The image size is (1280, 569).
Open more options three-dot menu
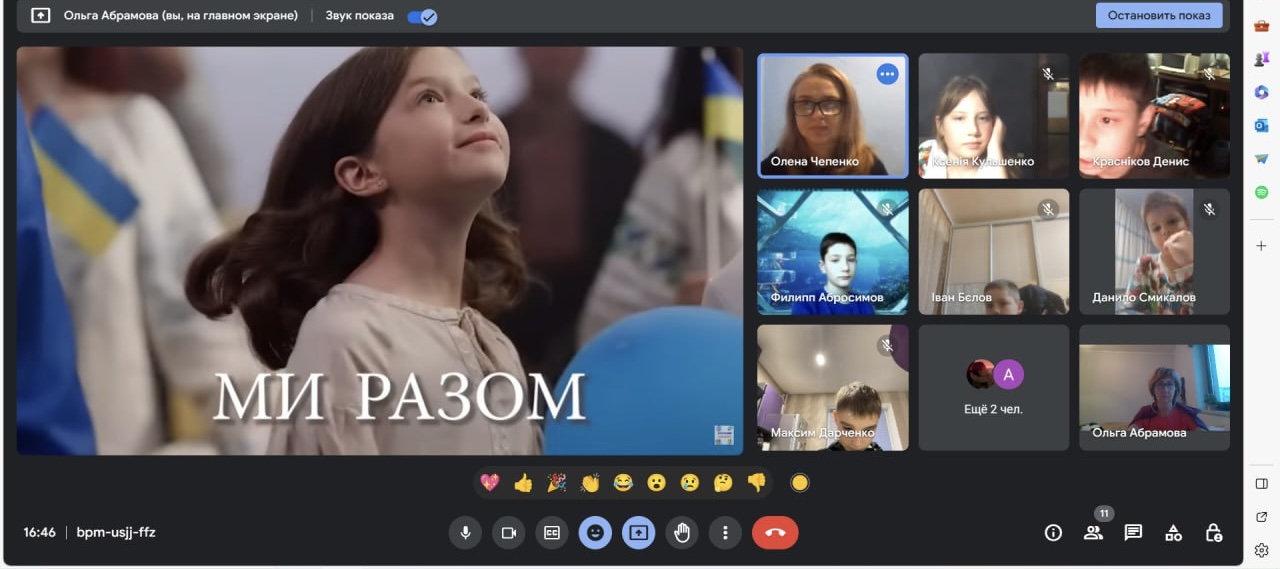click(725, 533)
